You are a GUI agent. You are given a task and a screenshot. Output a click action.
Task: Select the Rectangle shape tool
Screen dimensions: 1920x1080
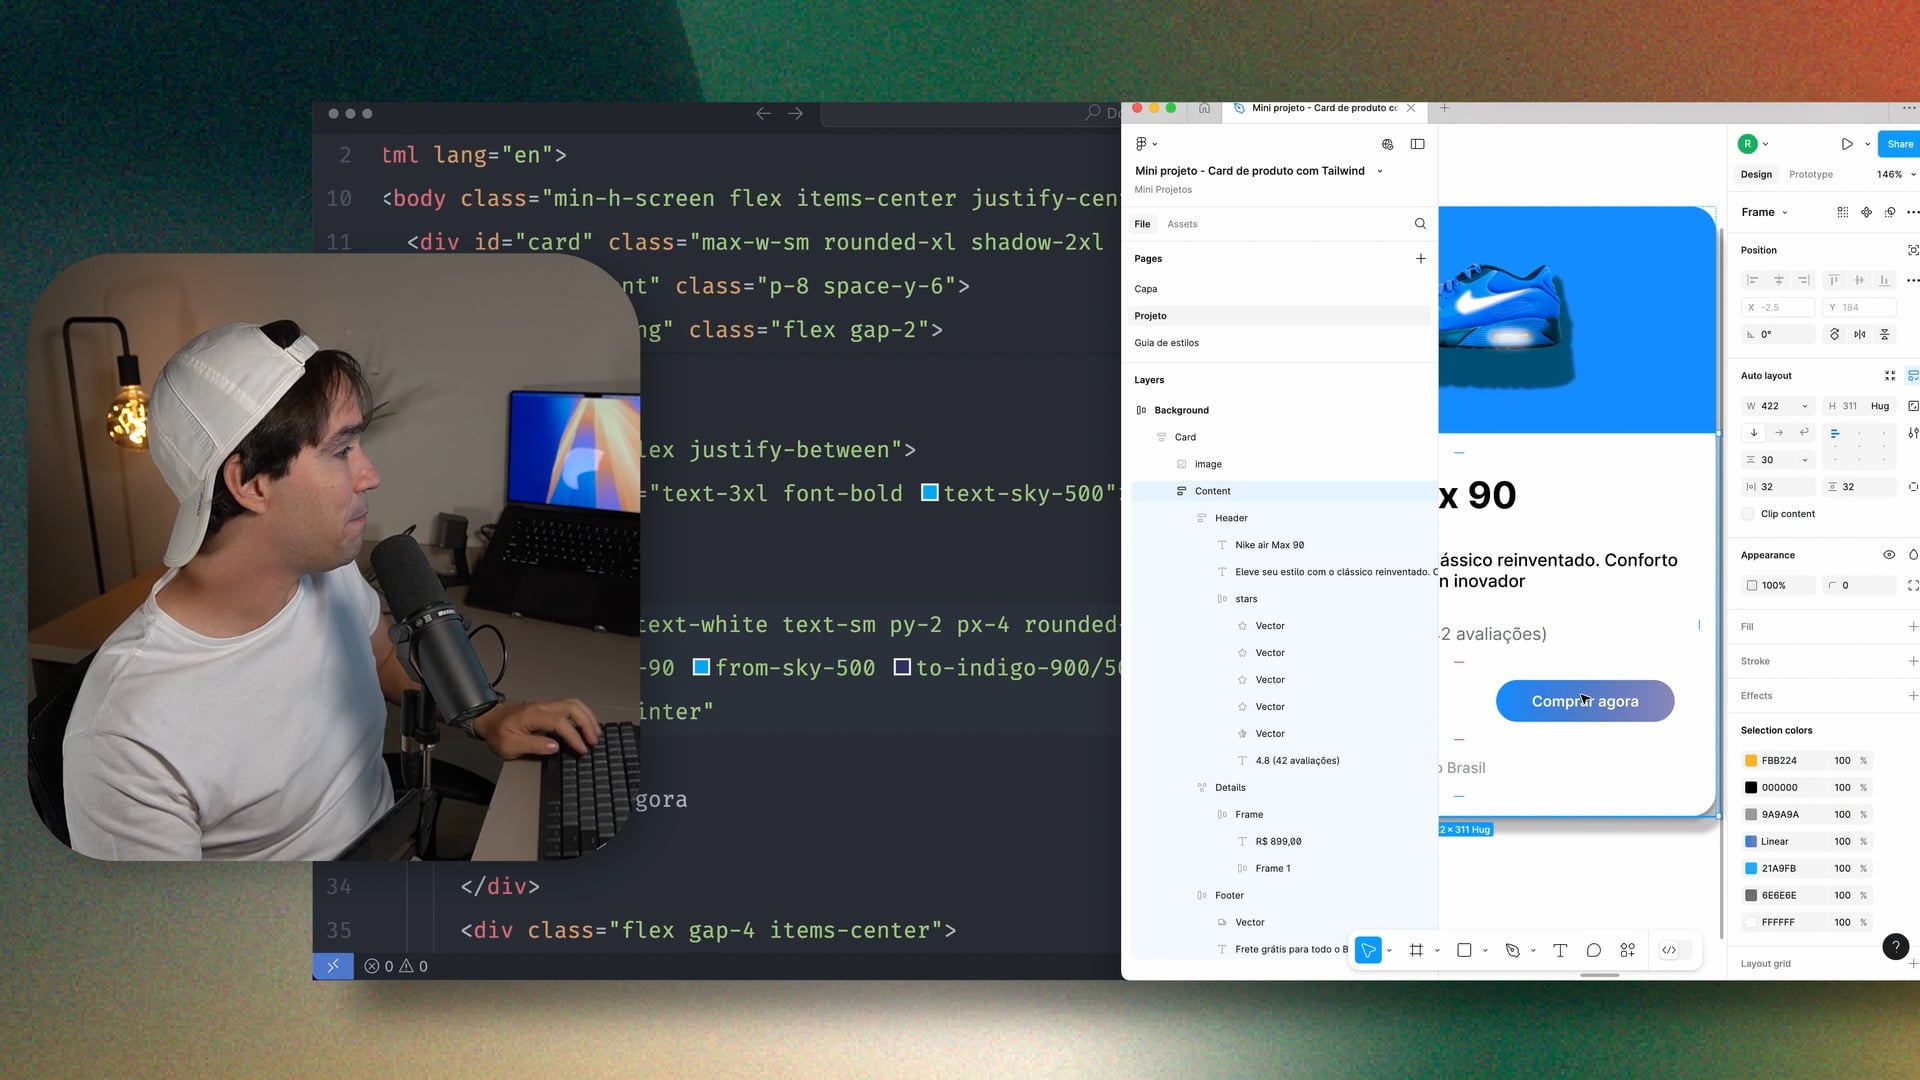click(1464, 950)
